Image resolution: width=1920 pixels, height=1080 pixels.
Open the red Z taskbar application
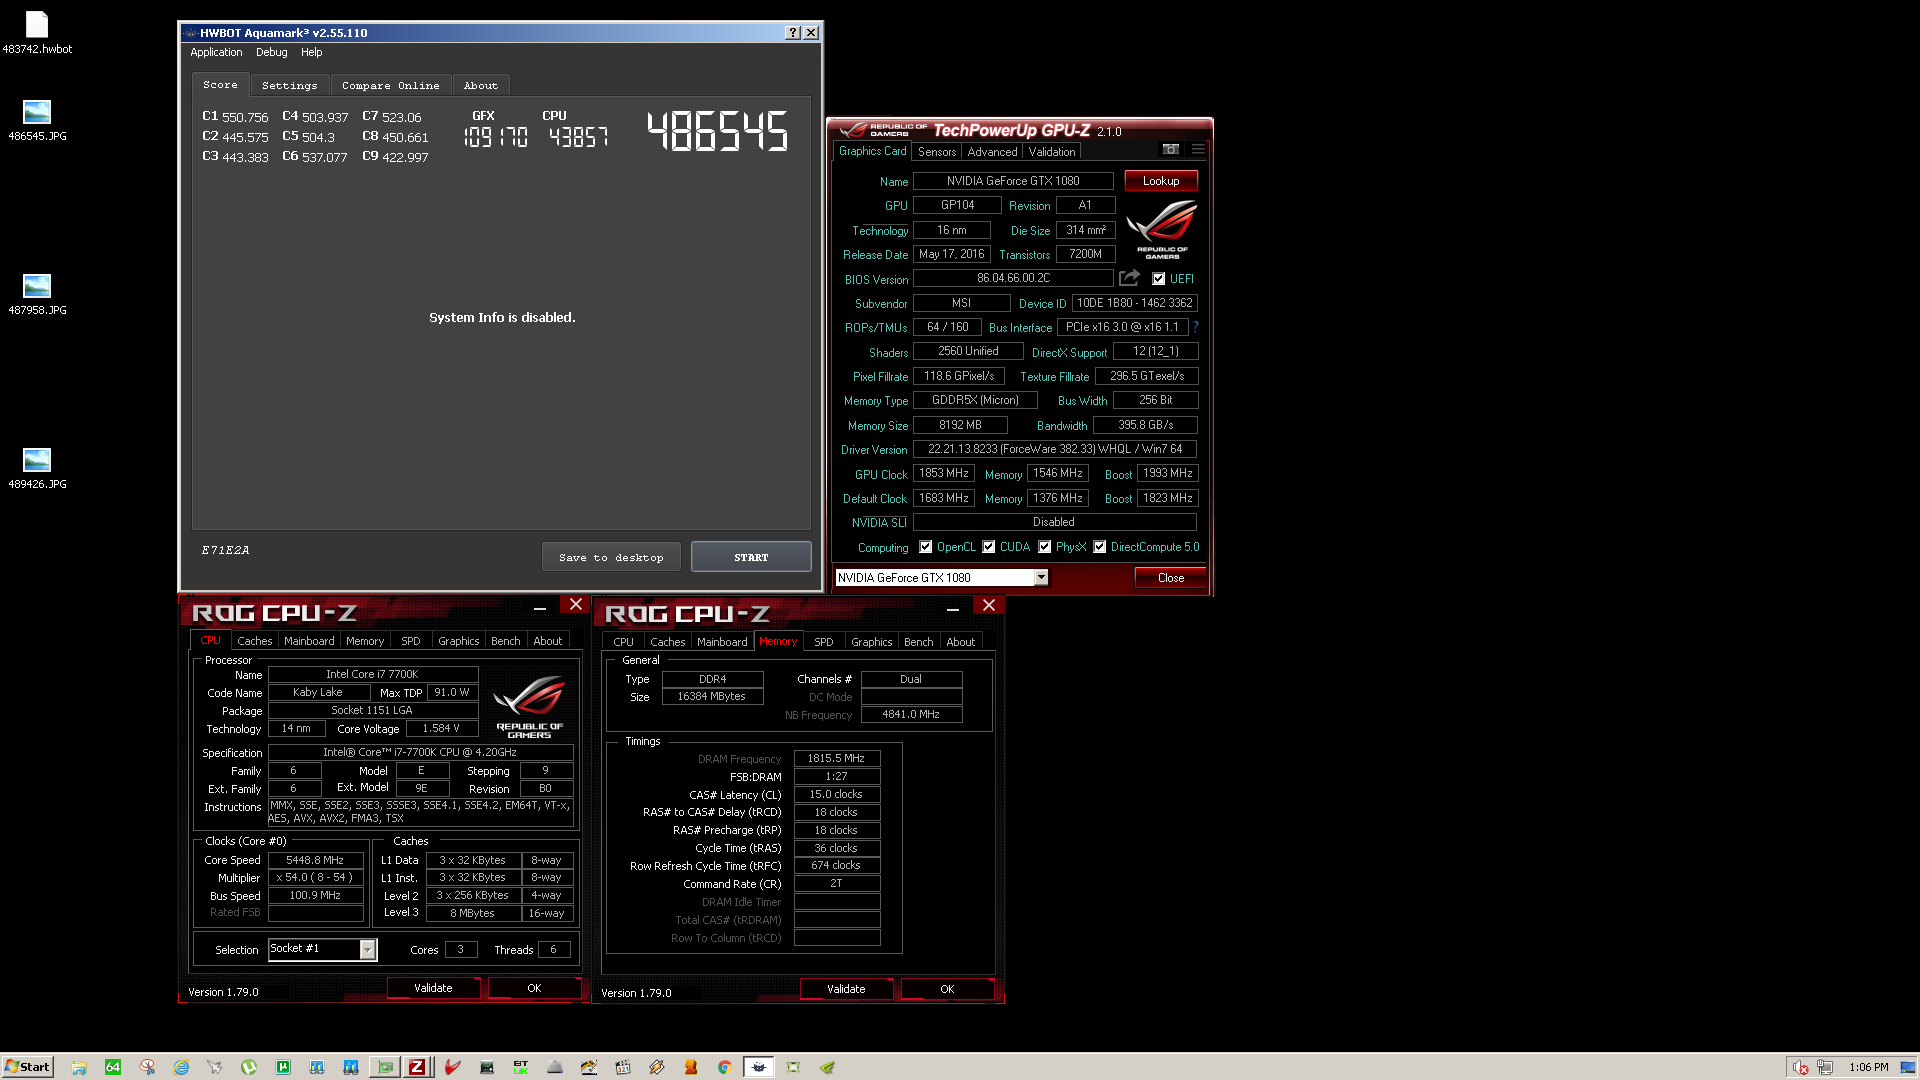(417, 1067)
